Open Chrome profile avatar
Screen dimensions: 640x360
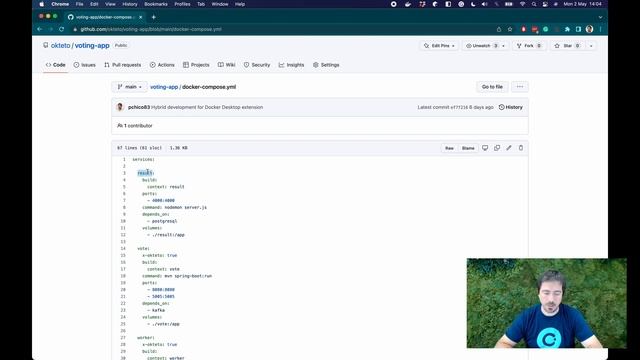pos(589,29)
